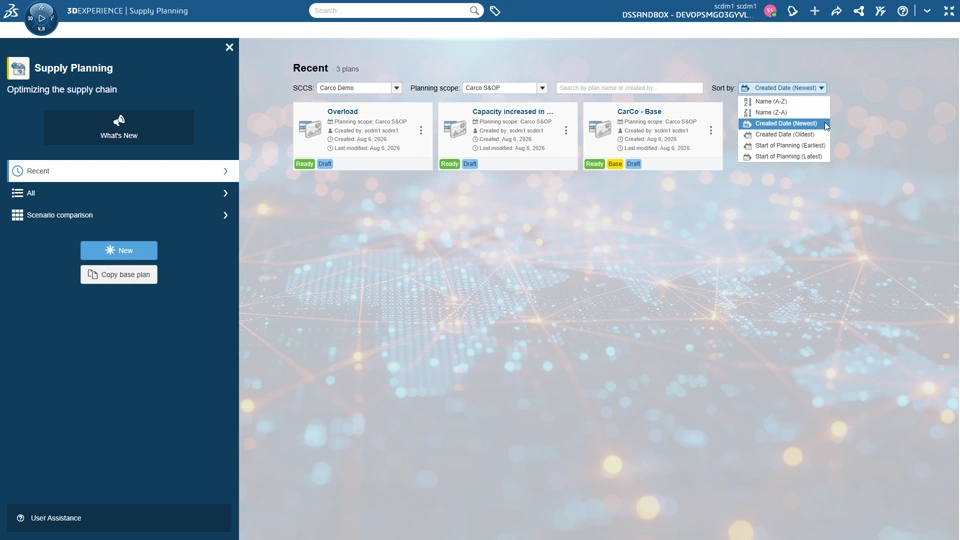Open the CarCo - Base plan title
Image resolution: width=960 pixels, height=540 pixels.
(639, 111)
